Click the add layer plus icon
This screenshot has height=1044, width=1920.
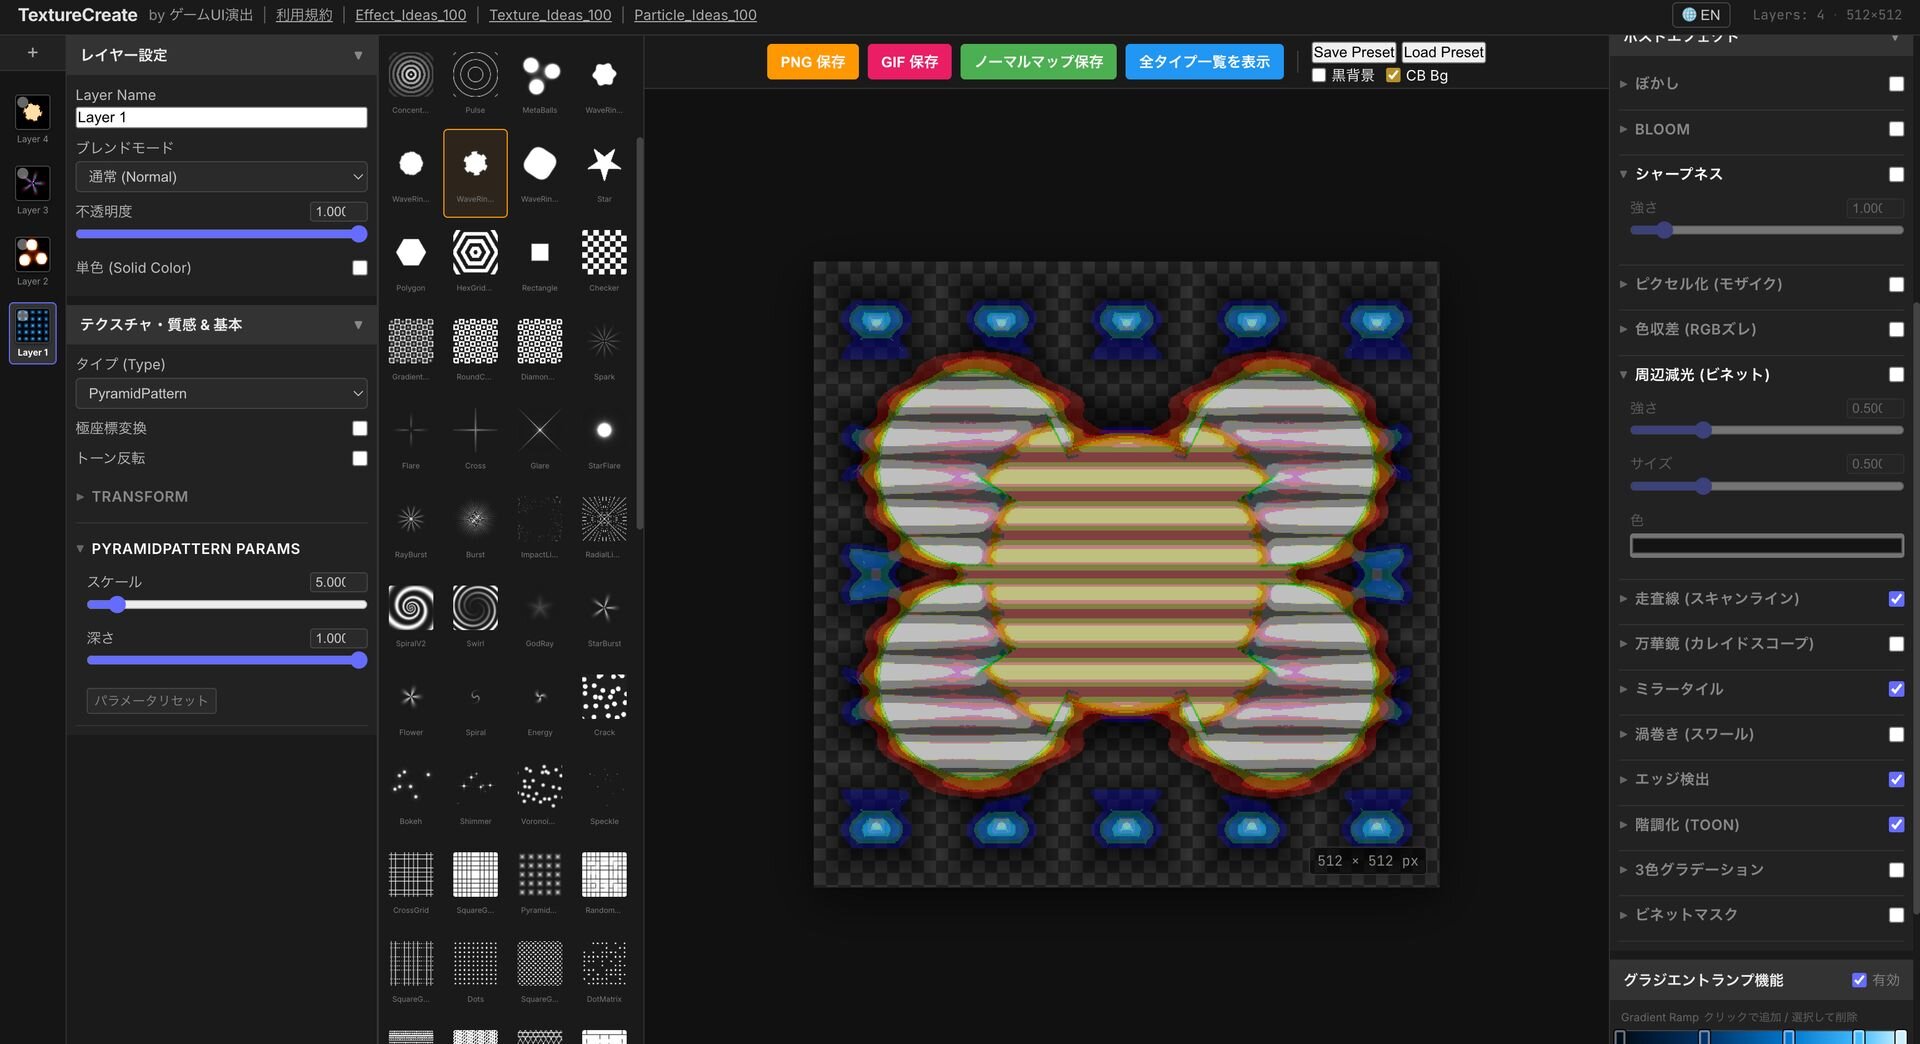(32, 53)
